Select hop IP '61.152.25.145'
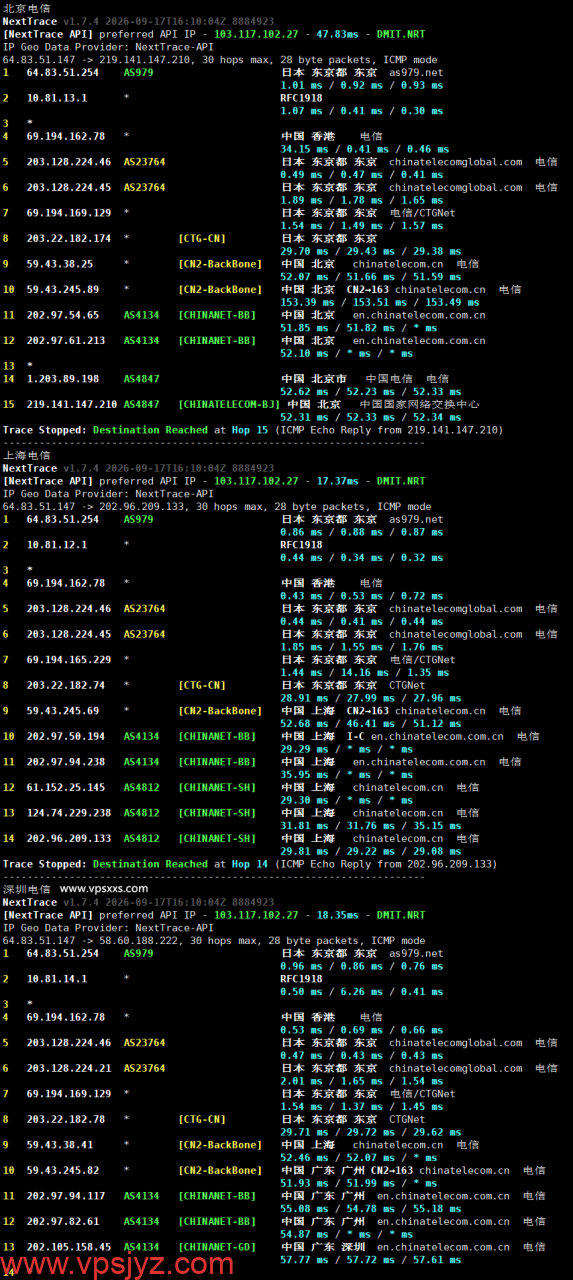573x1280 pixels. pyautogui.click(x=66, y=787)
